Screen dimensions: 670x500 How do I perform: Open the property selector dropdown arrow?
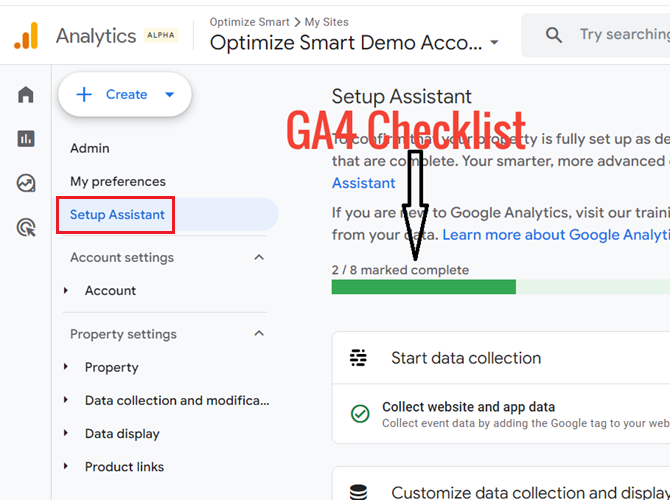[x=494, y=42]
